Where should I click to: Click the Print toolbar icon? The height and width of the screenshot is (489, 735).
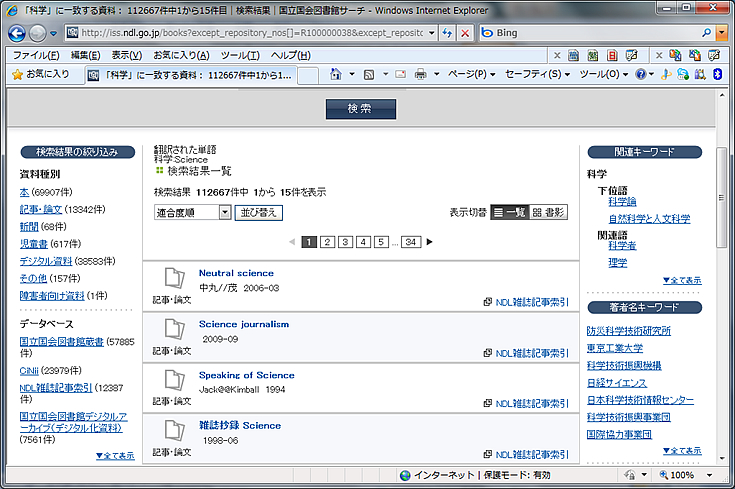[x=420, y=74]
